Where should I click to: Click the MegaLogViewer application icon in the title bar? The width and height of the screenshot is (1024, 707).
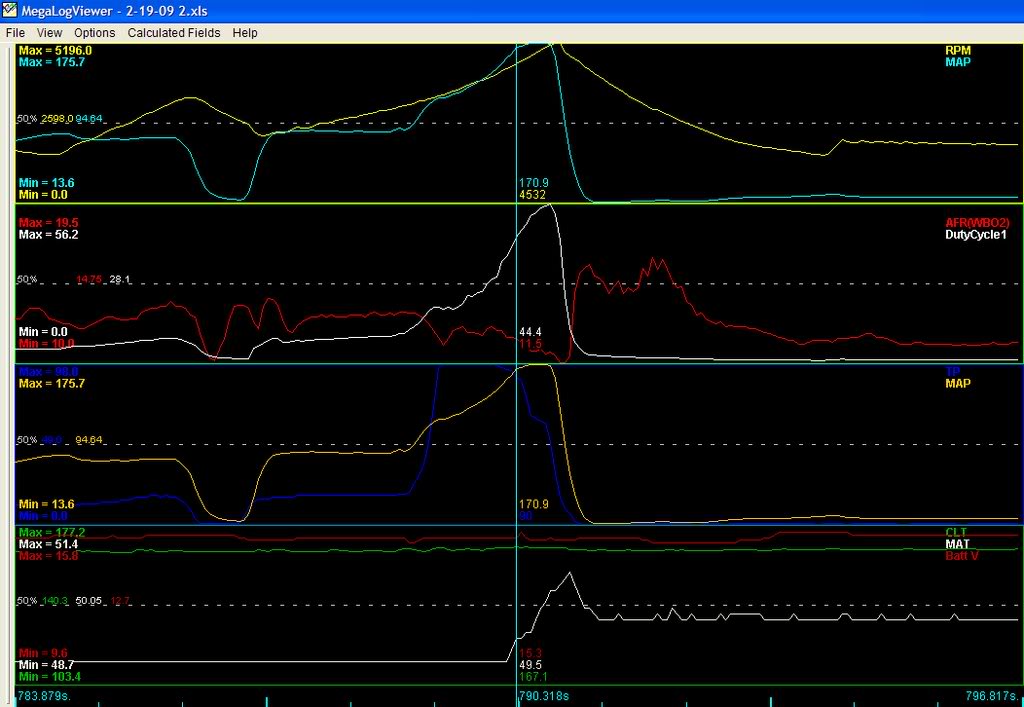pyautogui.click(x=10, y=11)
